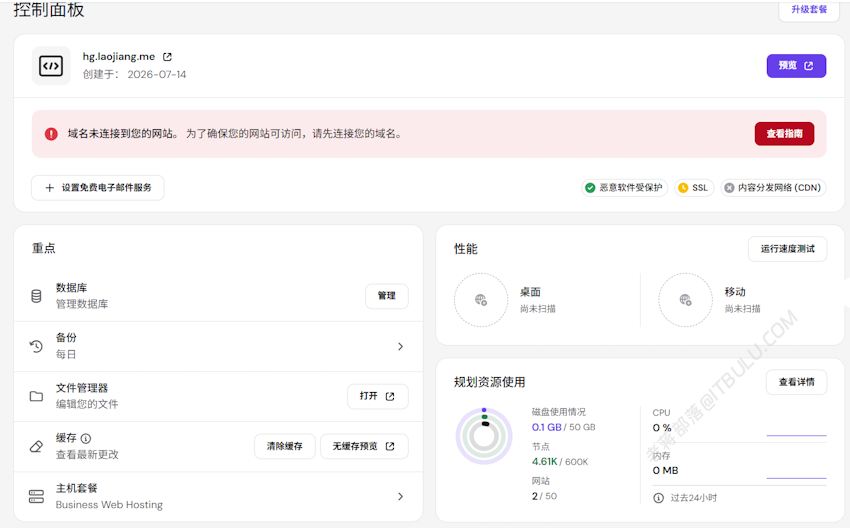The image size is (850, 528).
Task: Click the 移动 performance label
Action: (735, 292)
